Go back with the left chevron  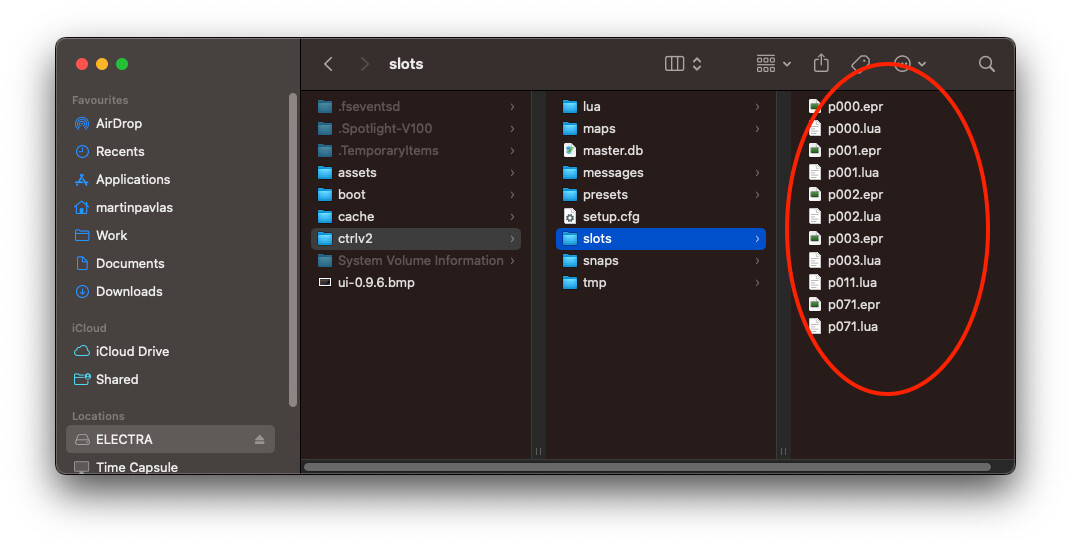[x=329, y=64]
